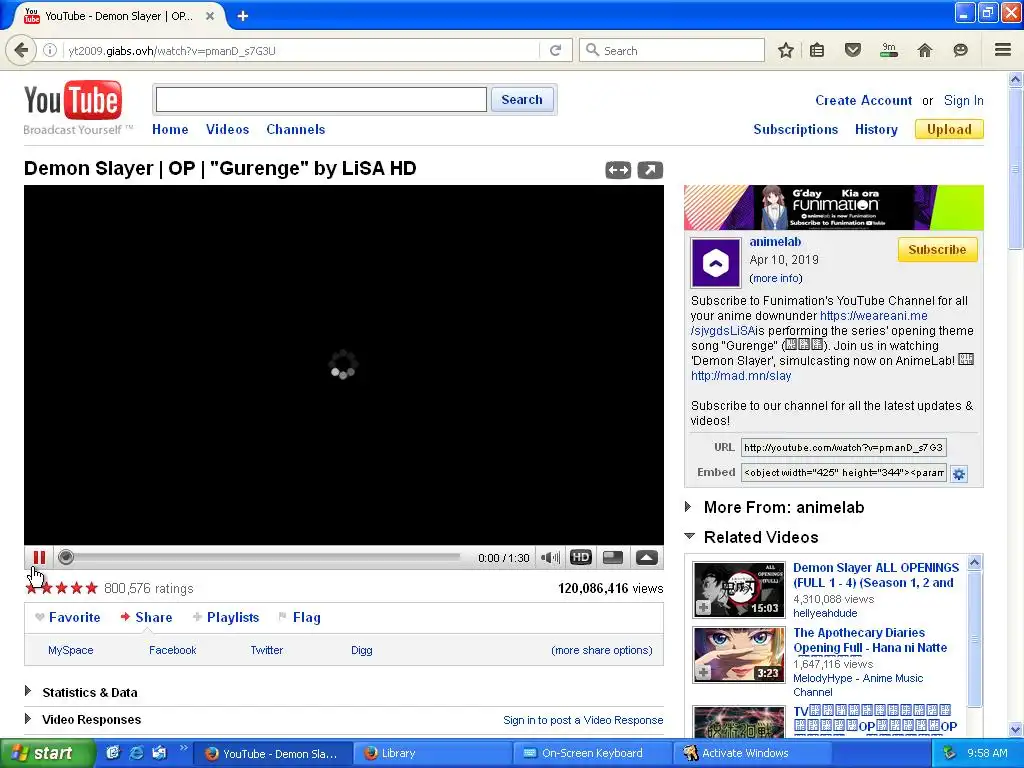Expand the More From: animelab section
Screen dimensions: 1024x768
click(x=688, y=507)
